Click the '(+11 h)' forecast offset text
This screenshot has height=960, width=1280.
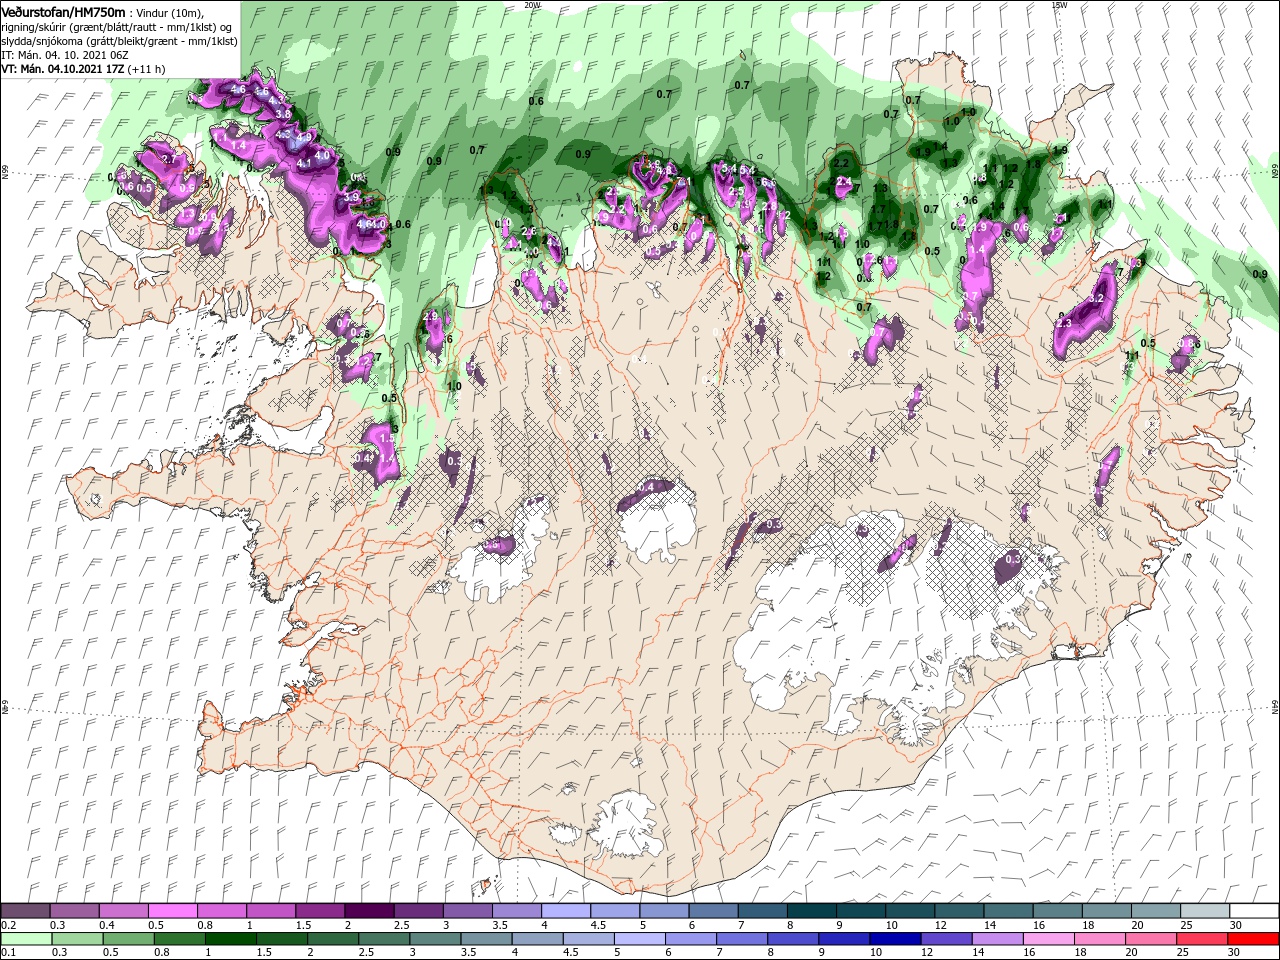pos(147,69)
